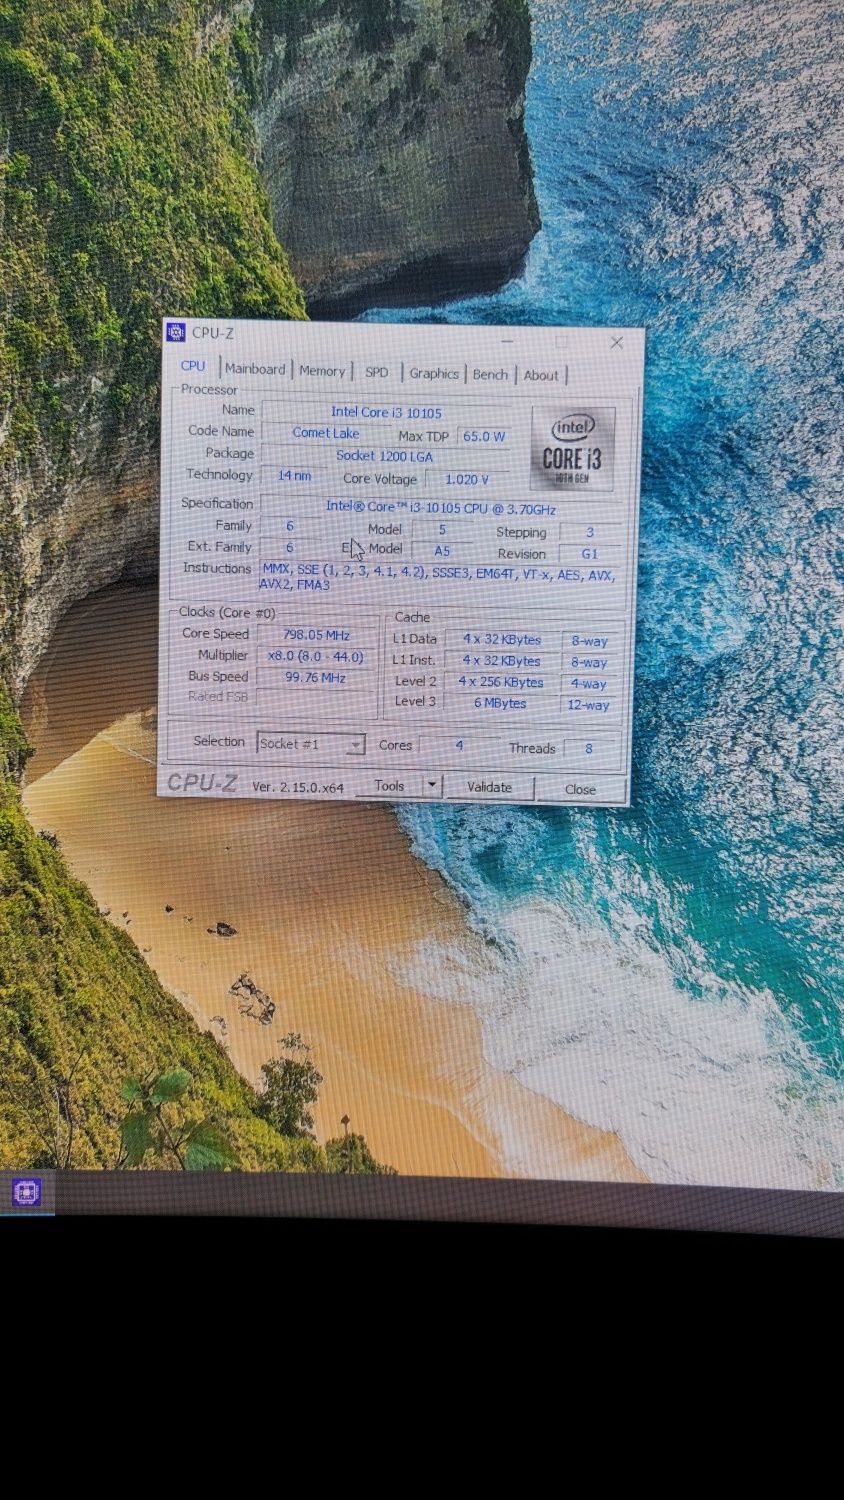Click the L1 Inst. value '4 x 32 KBytes'
This screenshot has width=844, height=1500.
coord(502,661)
